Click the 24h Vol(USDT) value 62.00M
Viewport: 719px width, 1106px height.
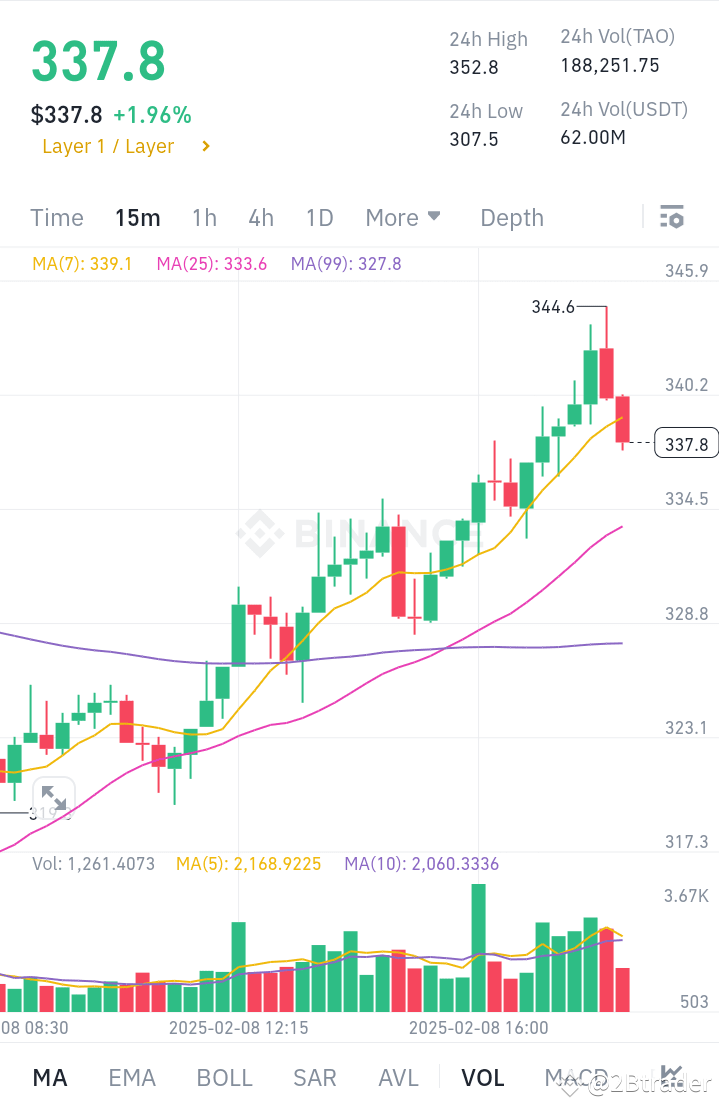pos(593,137)
